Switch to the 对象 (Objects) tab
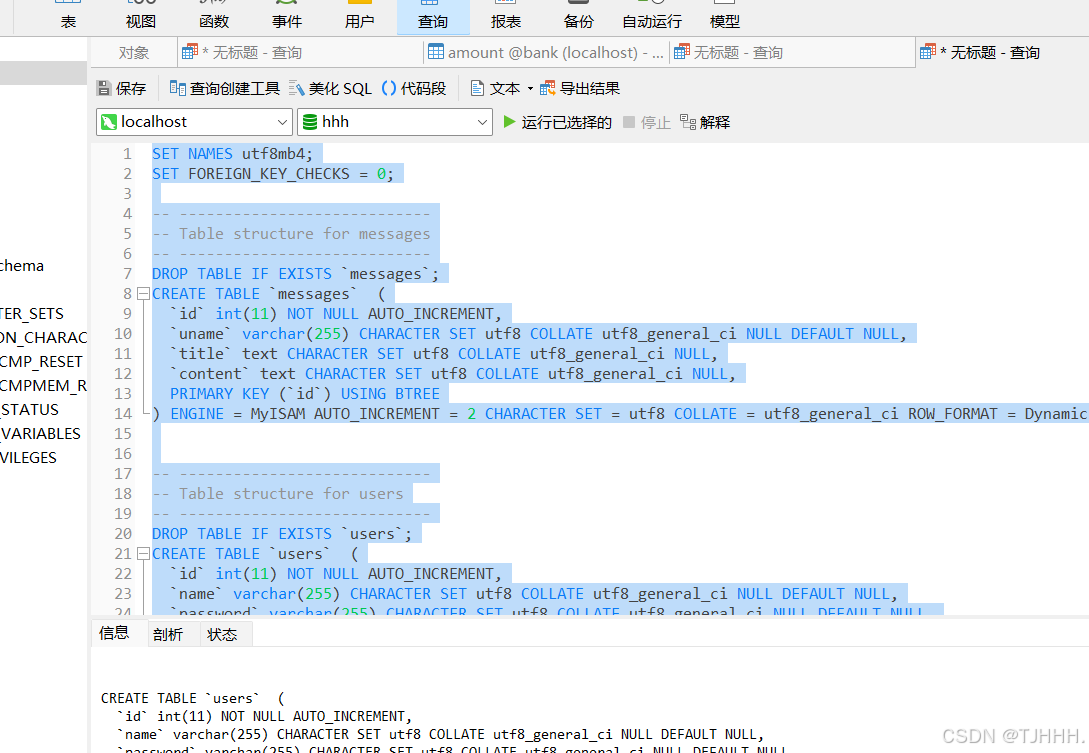1089x753 pixels. [133, 53]
